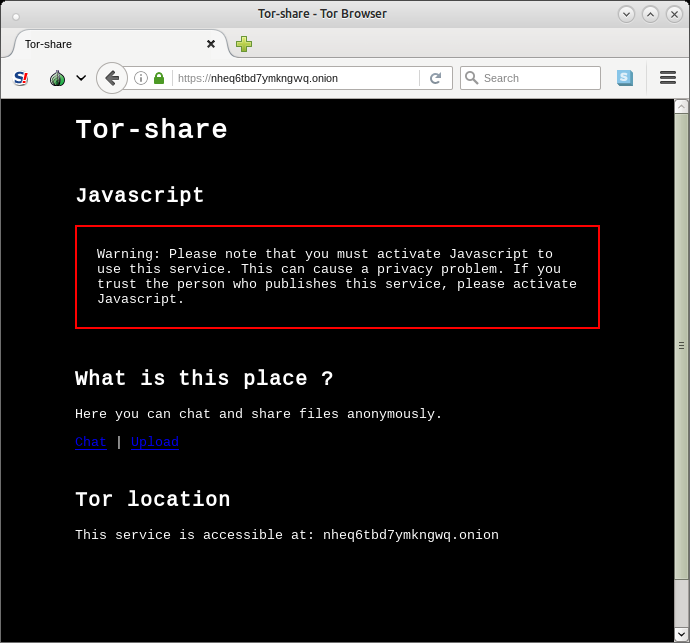Screen dimensions: 690x643
Task: Click the search magnifier icon
Action: point(471,78)
